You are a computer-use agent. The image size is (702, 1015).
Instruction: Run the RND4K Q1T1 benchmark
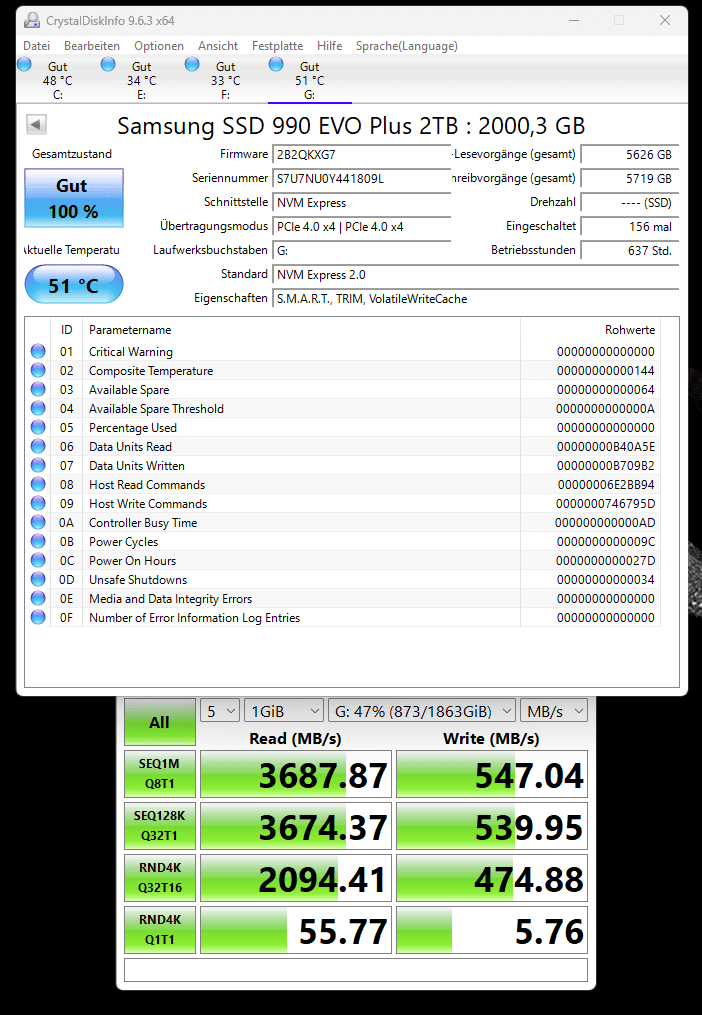coord(159,930)
